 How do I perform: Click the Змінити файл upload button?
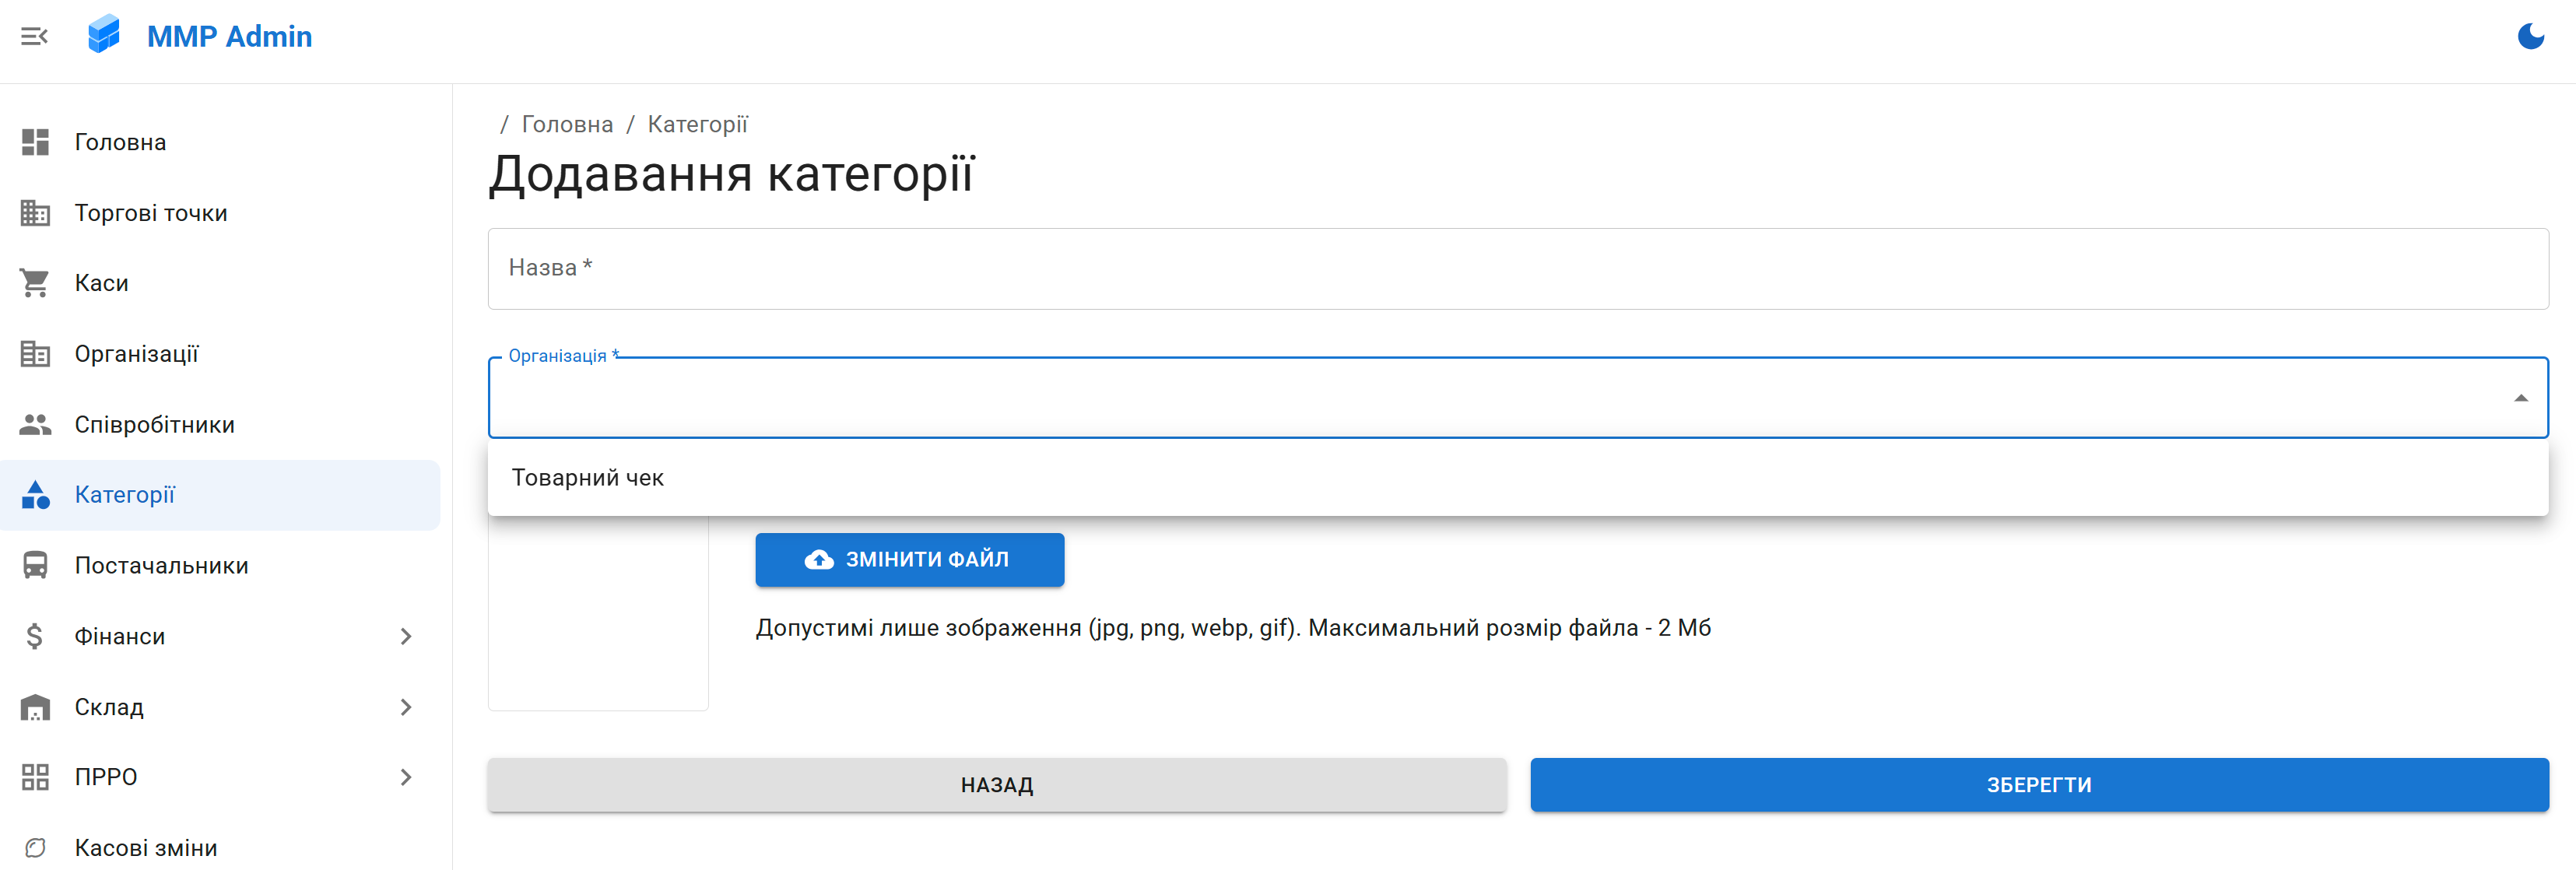tap(909, 560)
